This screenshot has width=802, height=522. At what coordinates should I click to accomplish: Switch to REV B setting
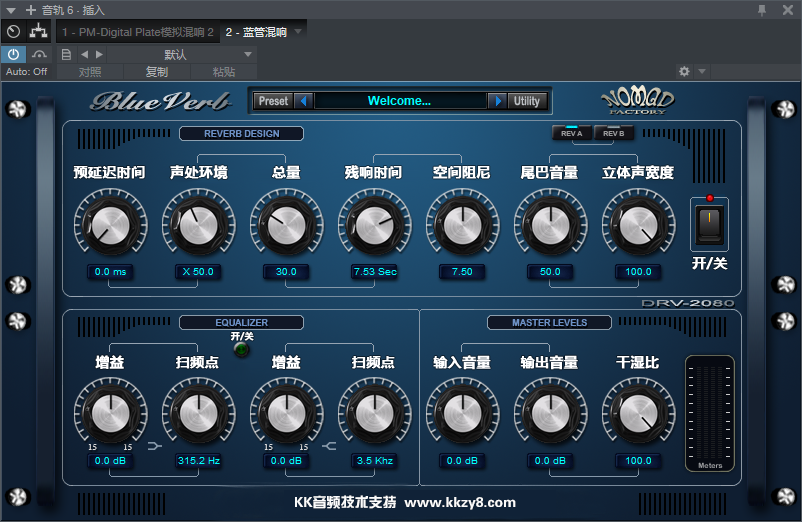click(614, 133)
